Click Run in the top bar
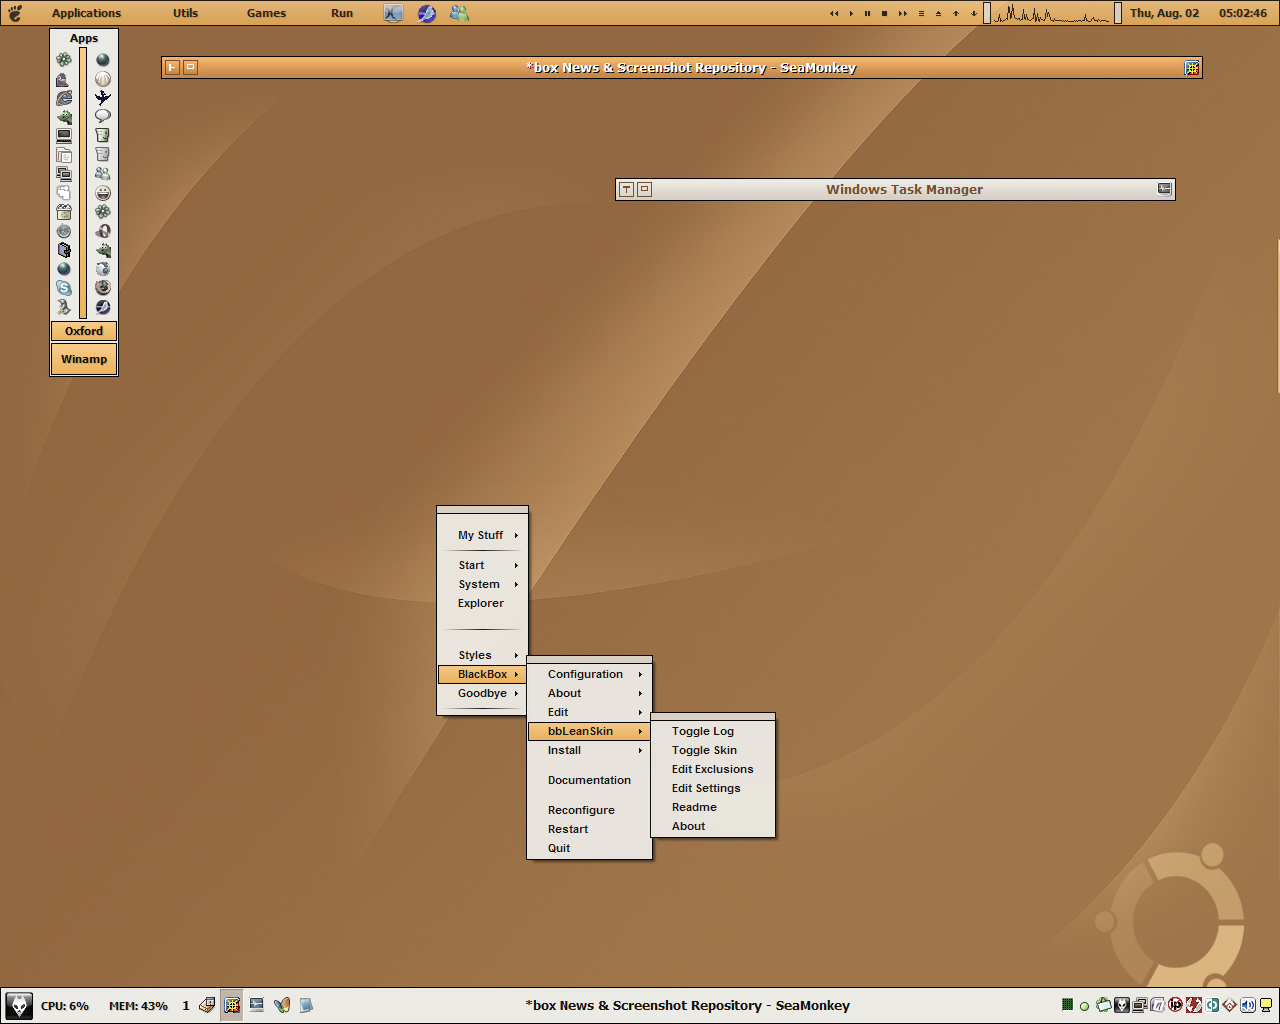Screen dimensions: 1280x1024 (x=342, y=13)
